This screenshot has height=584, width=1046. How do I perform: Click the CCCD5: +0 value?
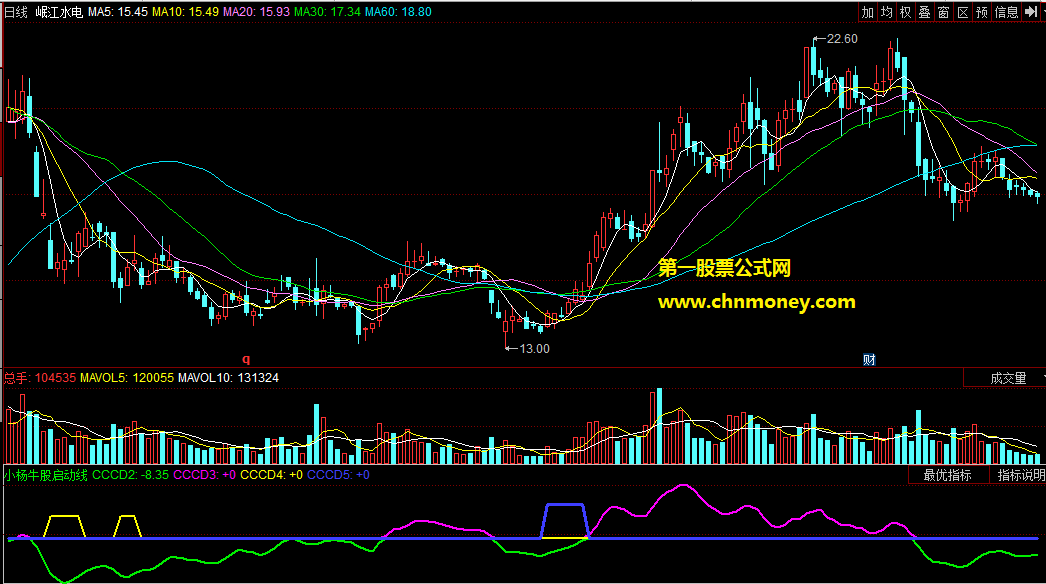338,475
